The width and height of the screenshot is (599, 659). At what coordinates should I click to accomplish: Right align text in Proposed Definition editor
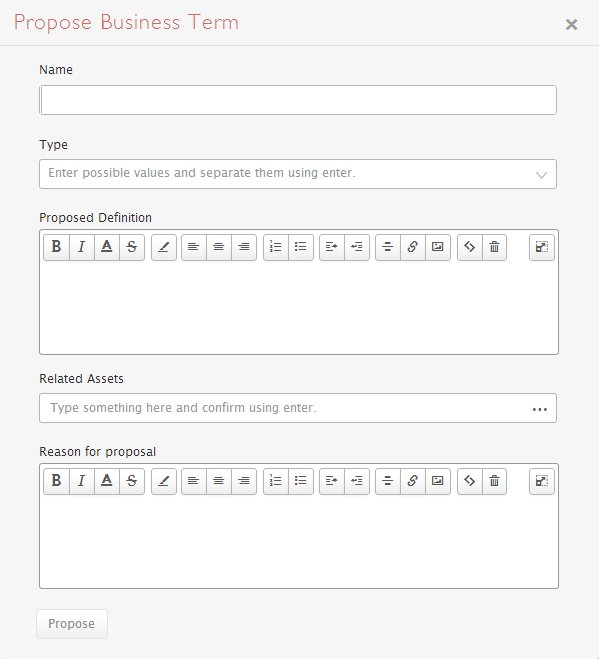244,247
